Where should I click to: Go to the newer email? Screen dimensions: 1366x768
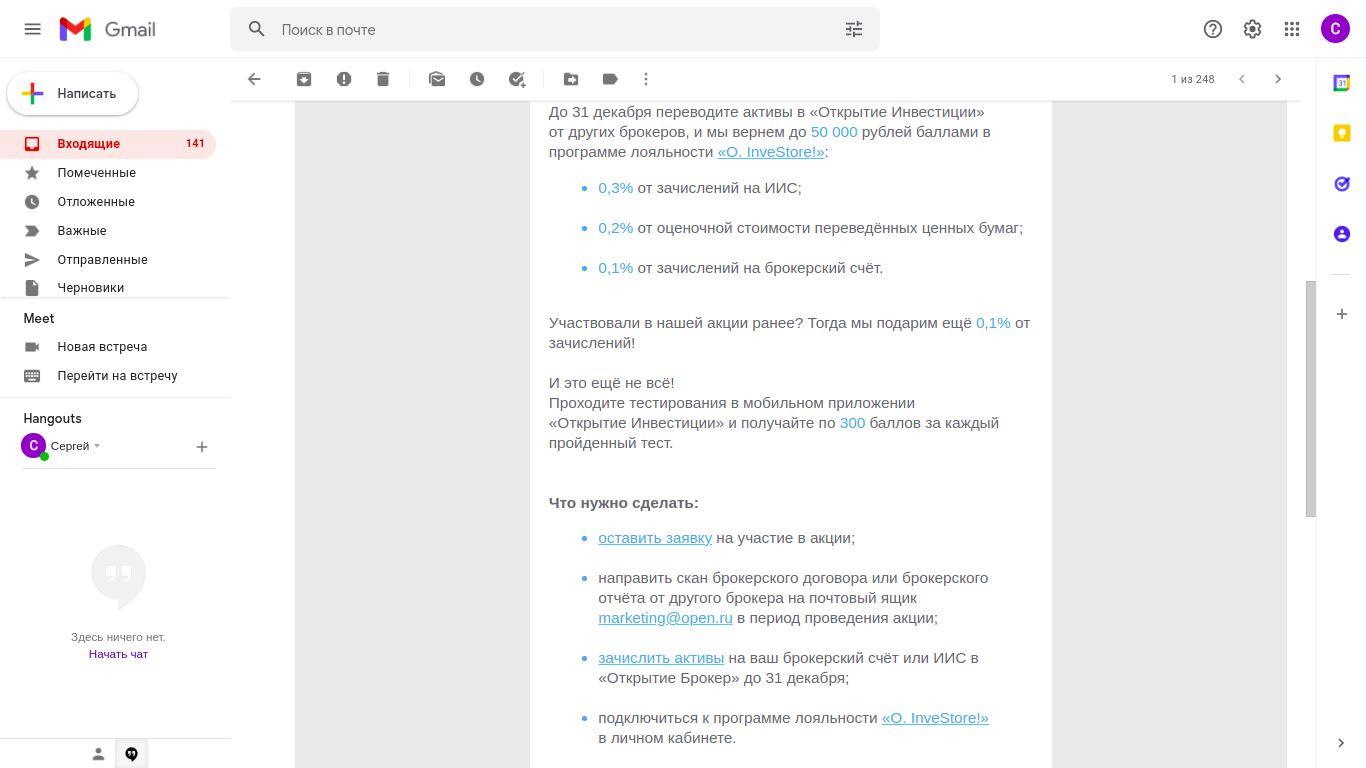pos(1242,79)
